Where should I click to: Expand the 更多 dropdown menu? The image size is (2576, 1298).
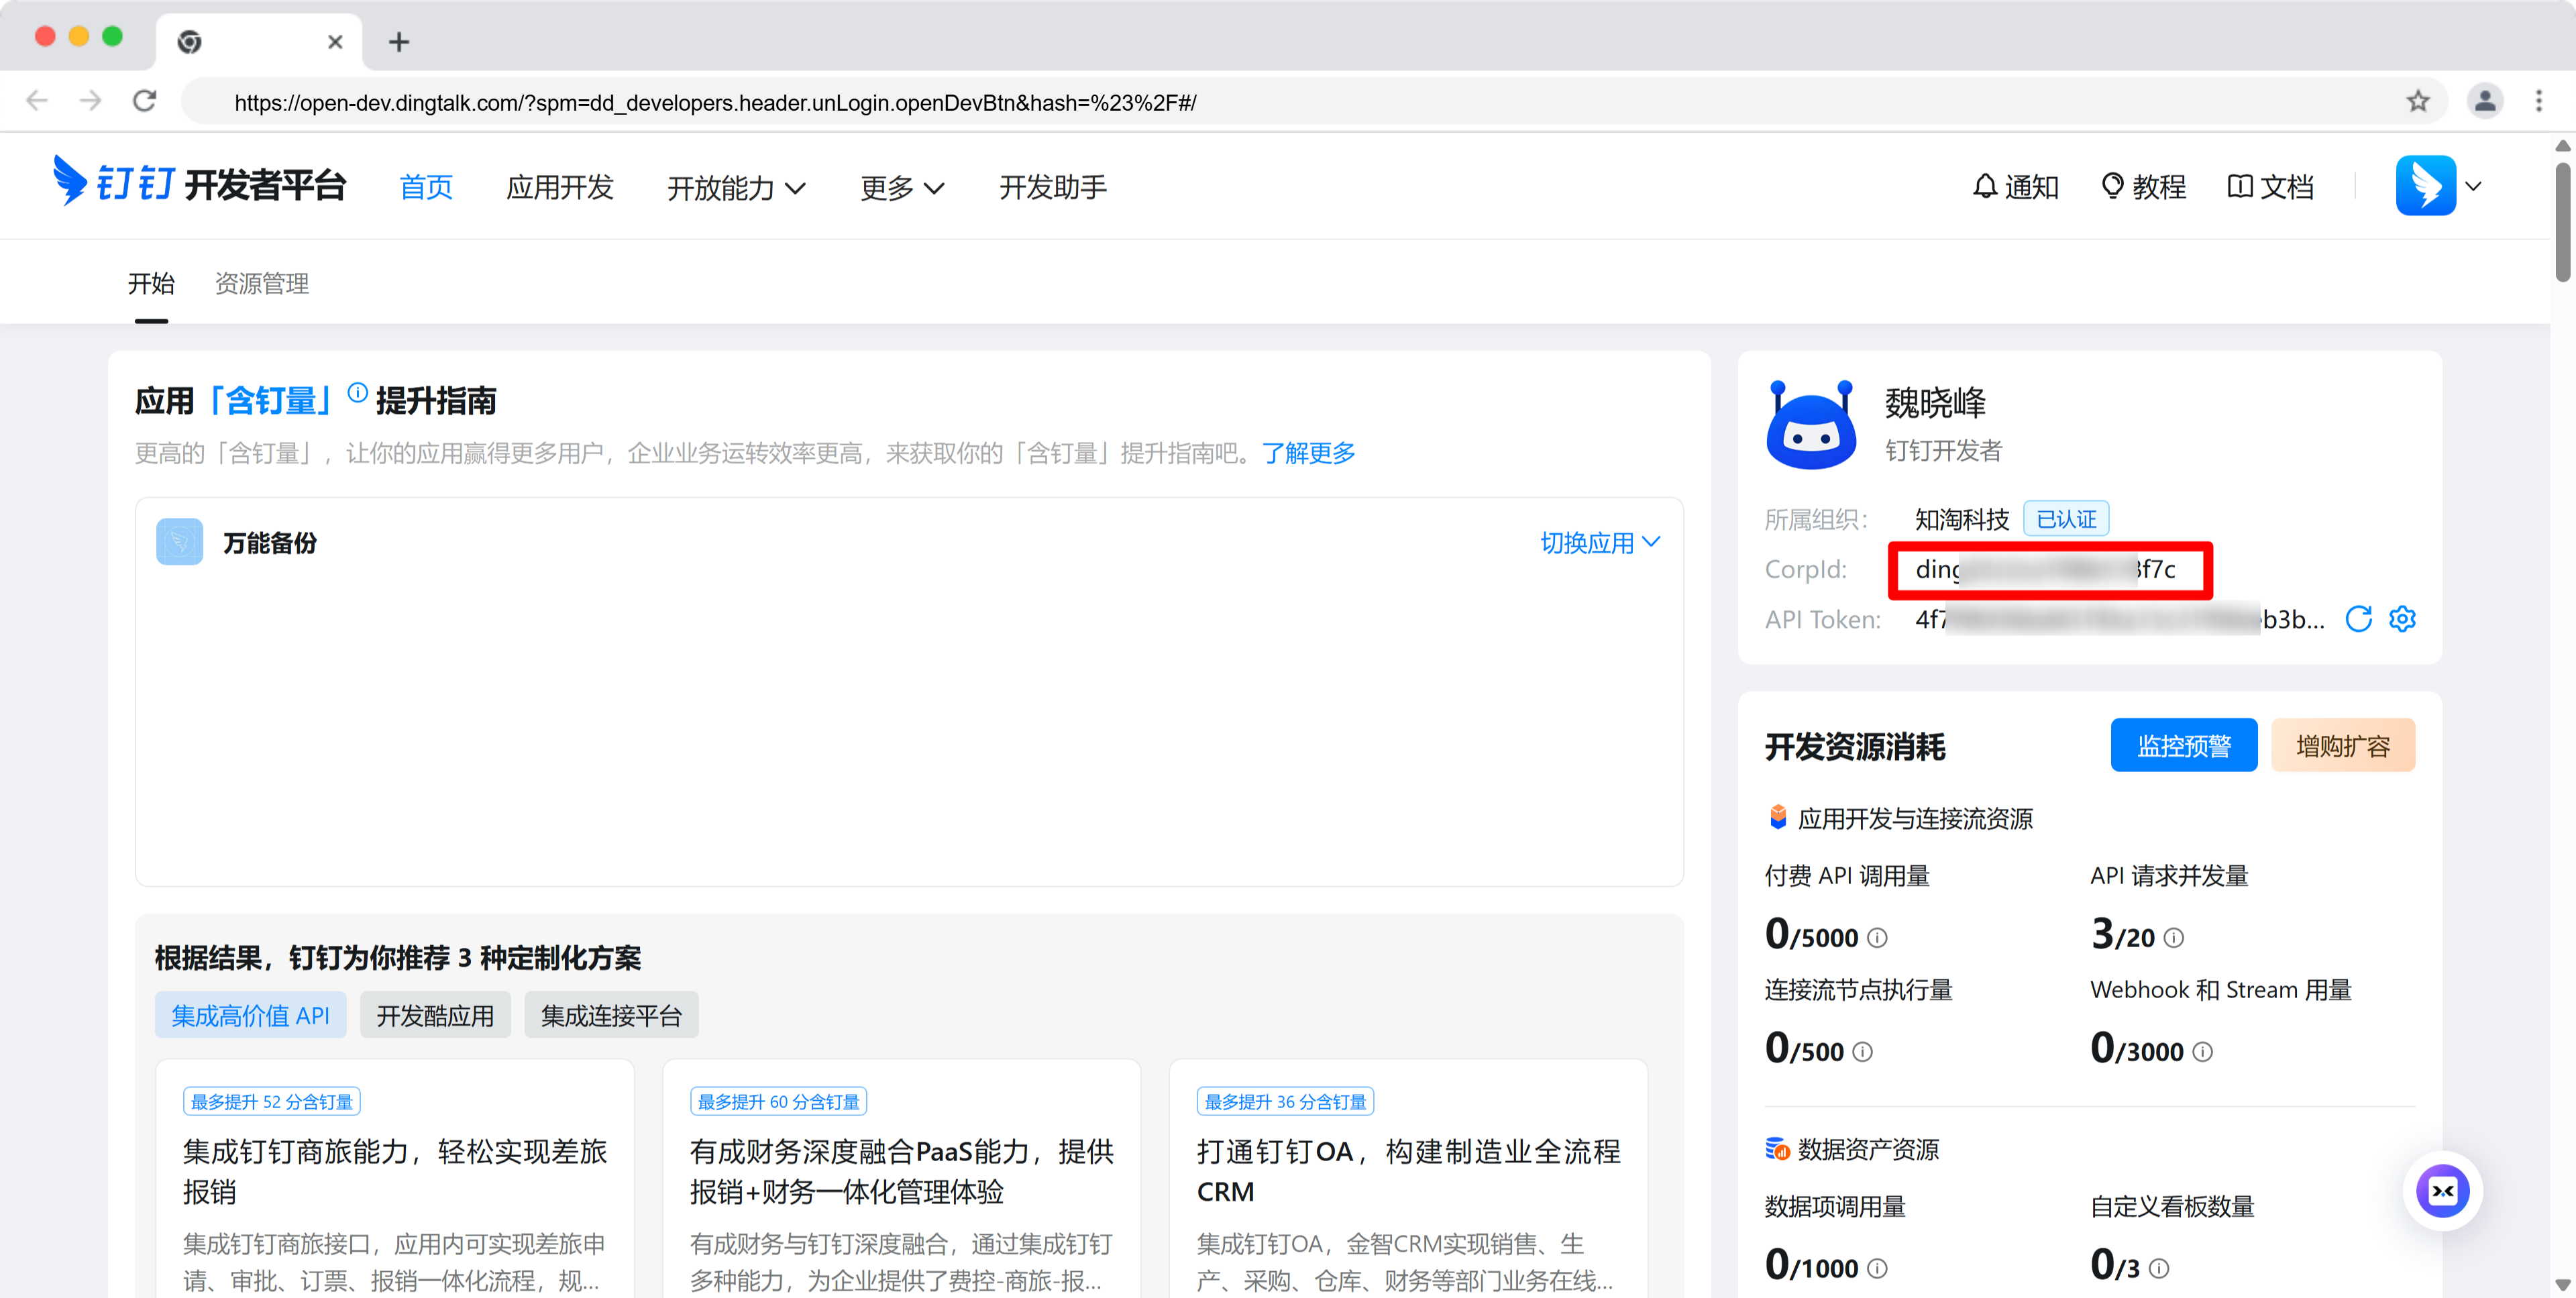[902, 188]
